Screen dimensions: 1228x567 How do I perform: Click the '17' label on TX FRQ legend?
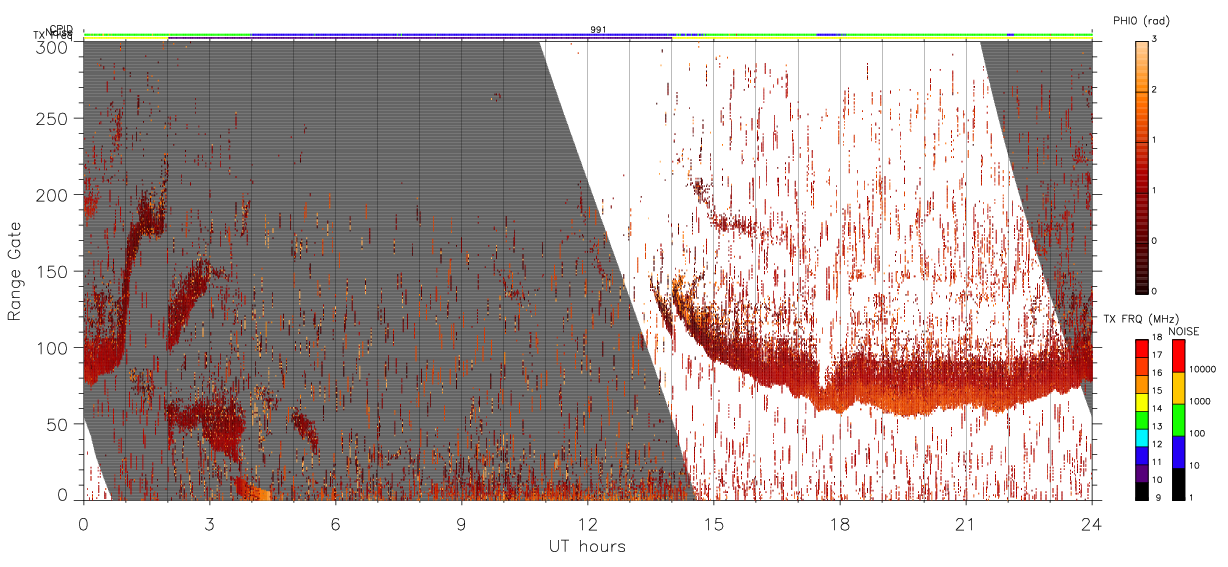1157,355
